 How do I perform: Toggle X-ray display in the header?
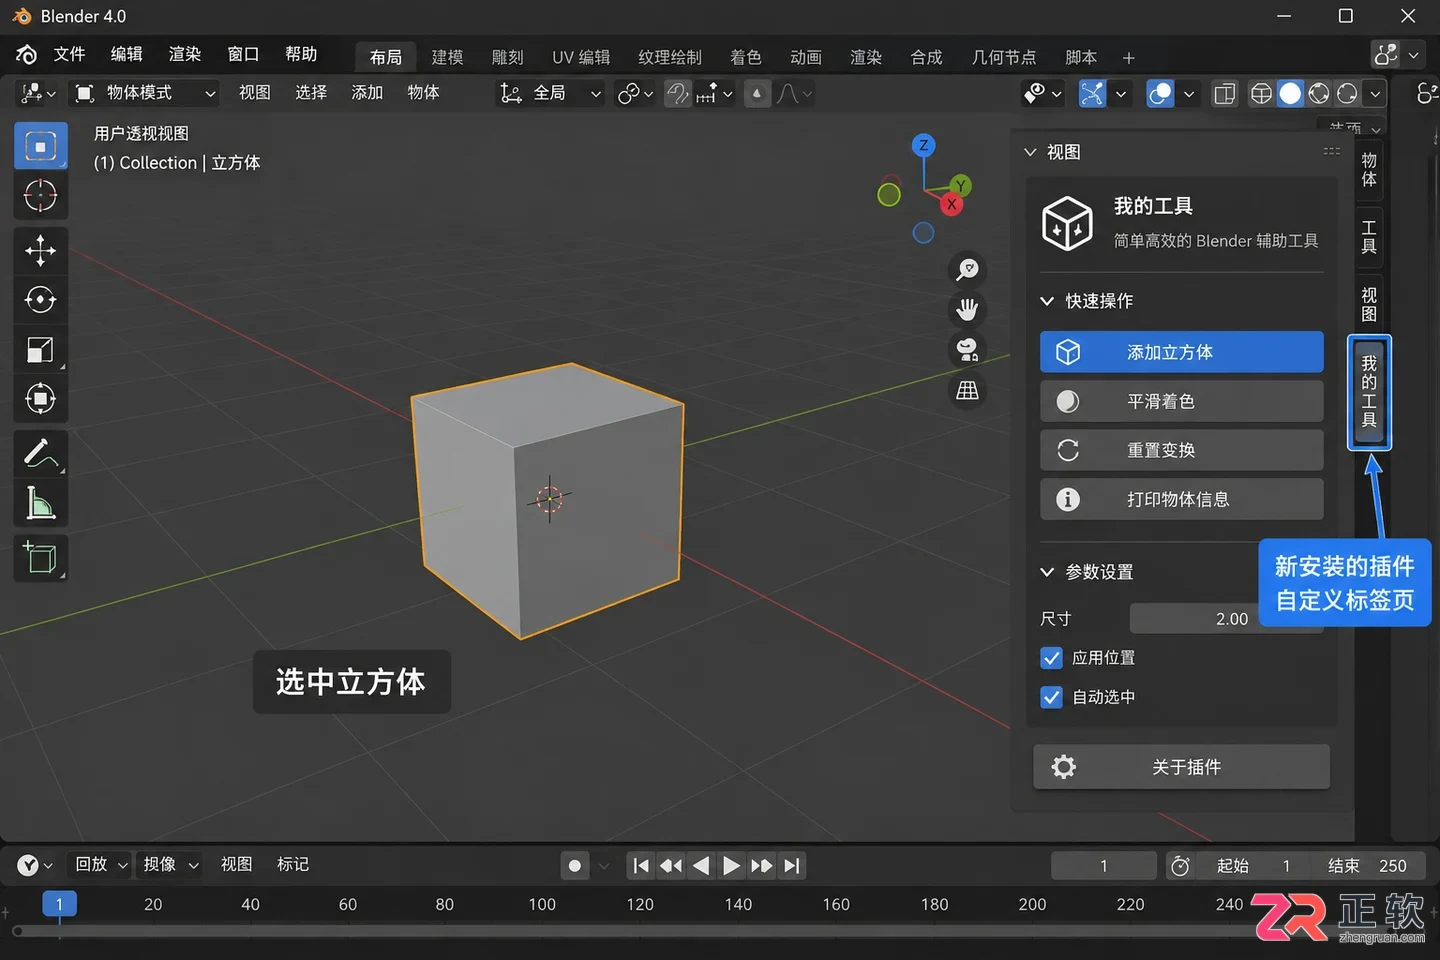[x=1224, y=93]
